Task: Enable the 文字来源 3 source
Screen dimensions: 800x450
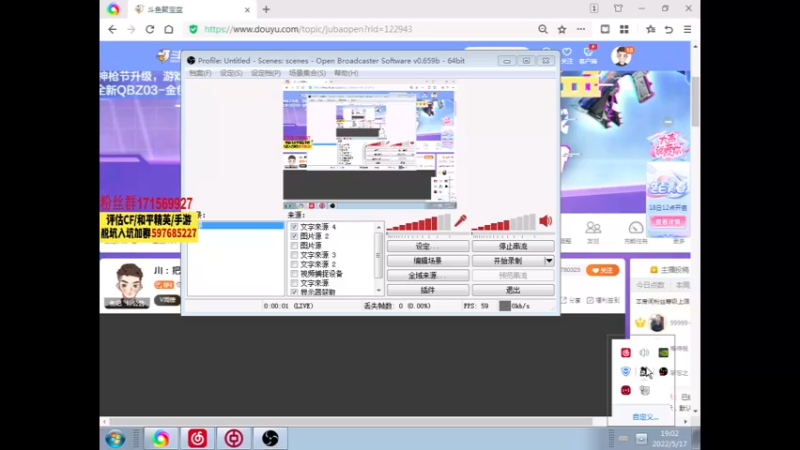Action: click(294, 255)
